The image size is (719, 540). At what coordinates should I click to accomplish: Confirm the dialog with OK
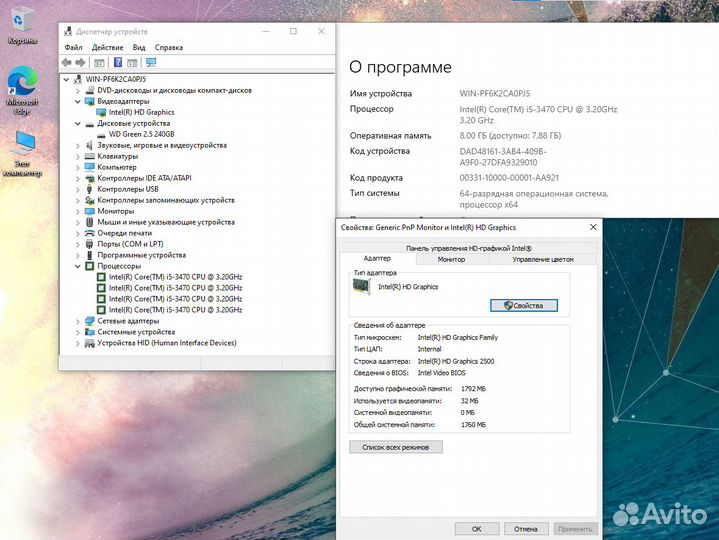coord(477,529)
